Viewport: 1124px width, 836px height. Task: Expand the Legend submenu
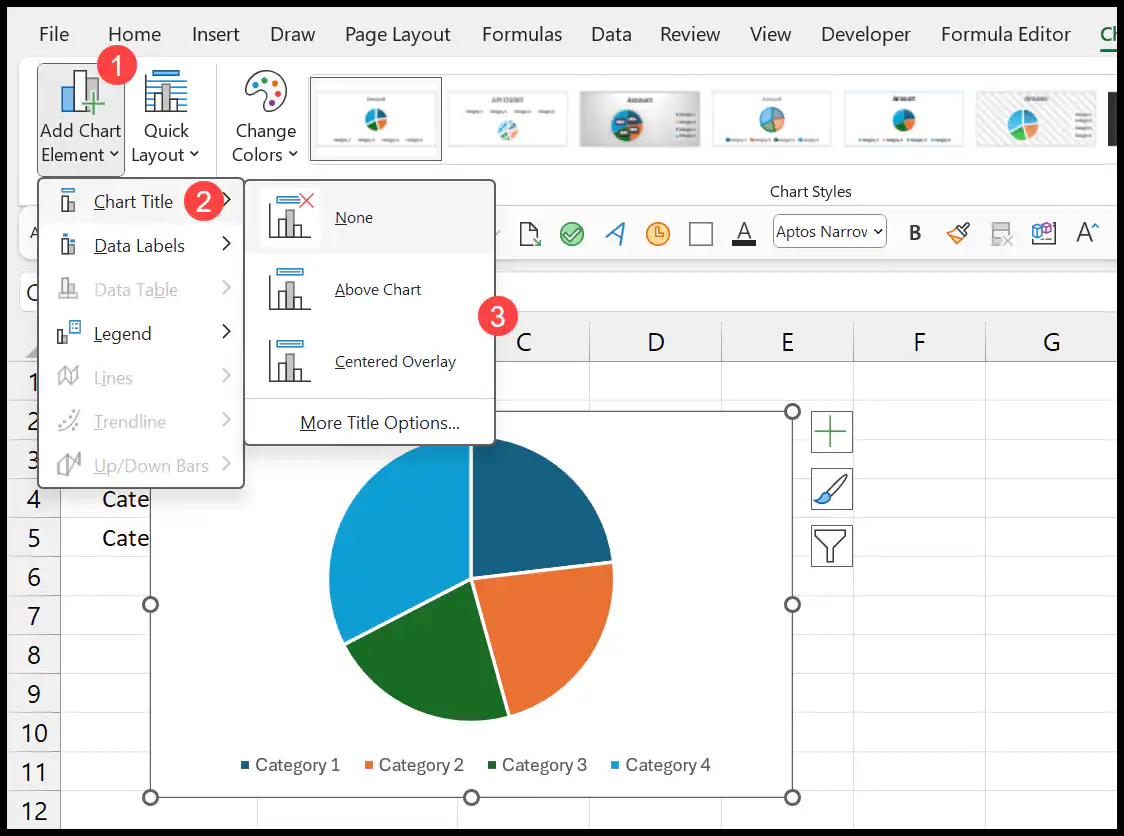pos(142,333)
